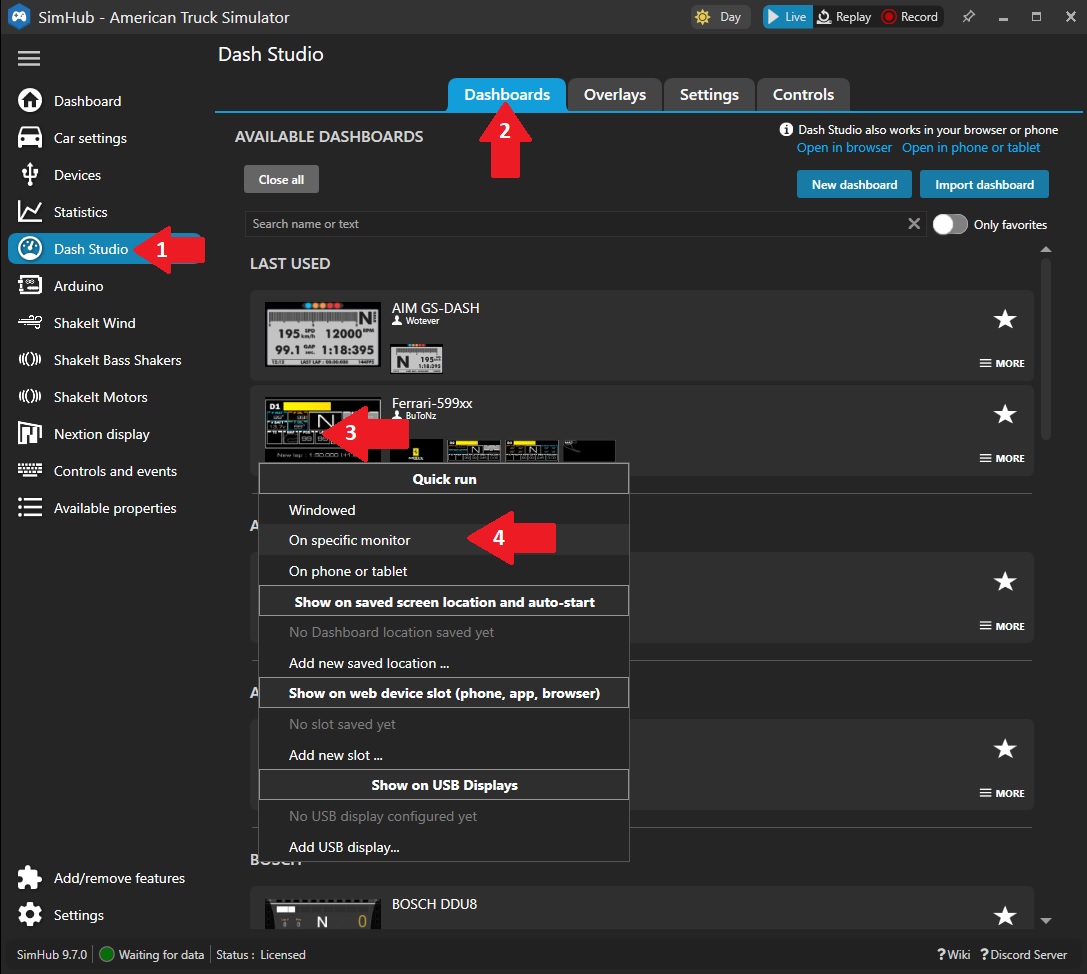Switch to Live mode

tap(787, 17)
